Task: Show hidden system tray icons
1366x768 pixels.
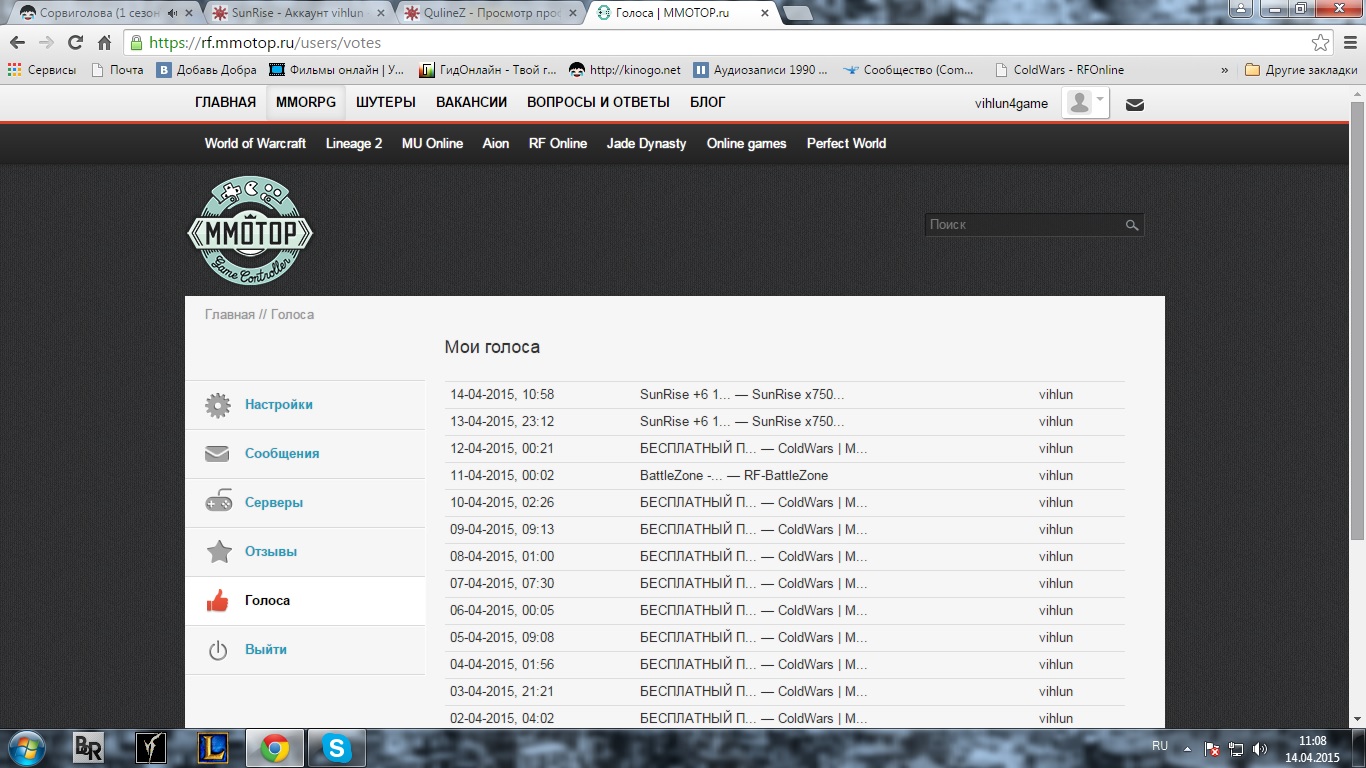Action: coord(1187,748)
